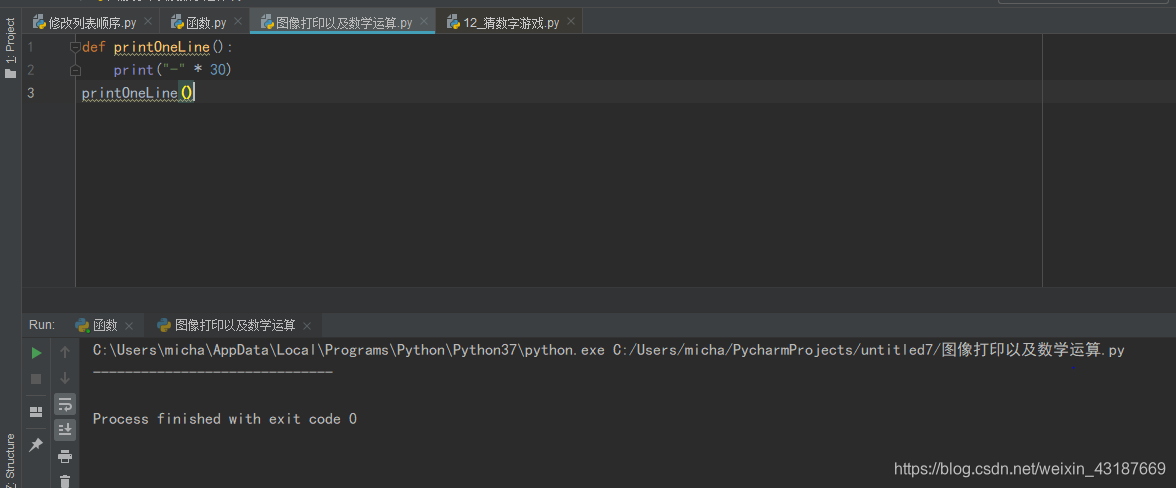Close the 图像打印以及数学运算 run tab
1176x488 pixels.
pyautogui.click(x=307, y=325)
